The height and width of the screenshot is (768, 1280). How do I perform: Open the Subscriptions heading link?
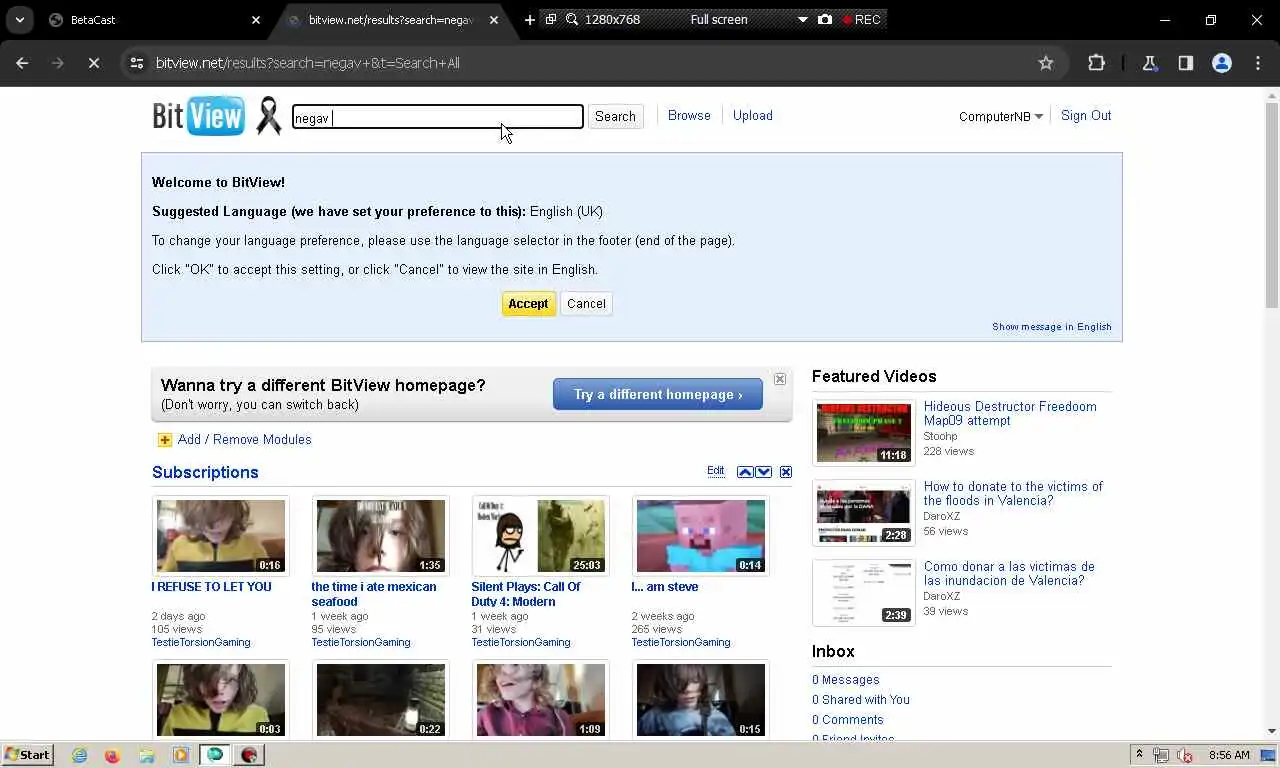[x=205, y=472]
